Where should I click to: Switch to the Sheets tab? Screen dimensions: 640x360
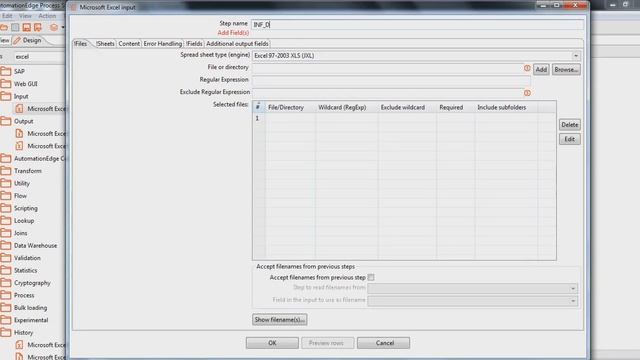(x=105, y=44)
